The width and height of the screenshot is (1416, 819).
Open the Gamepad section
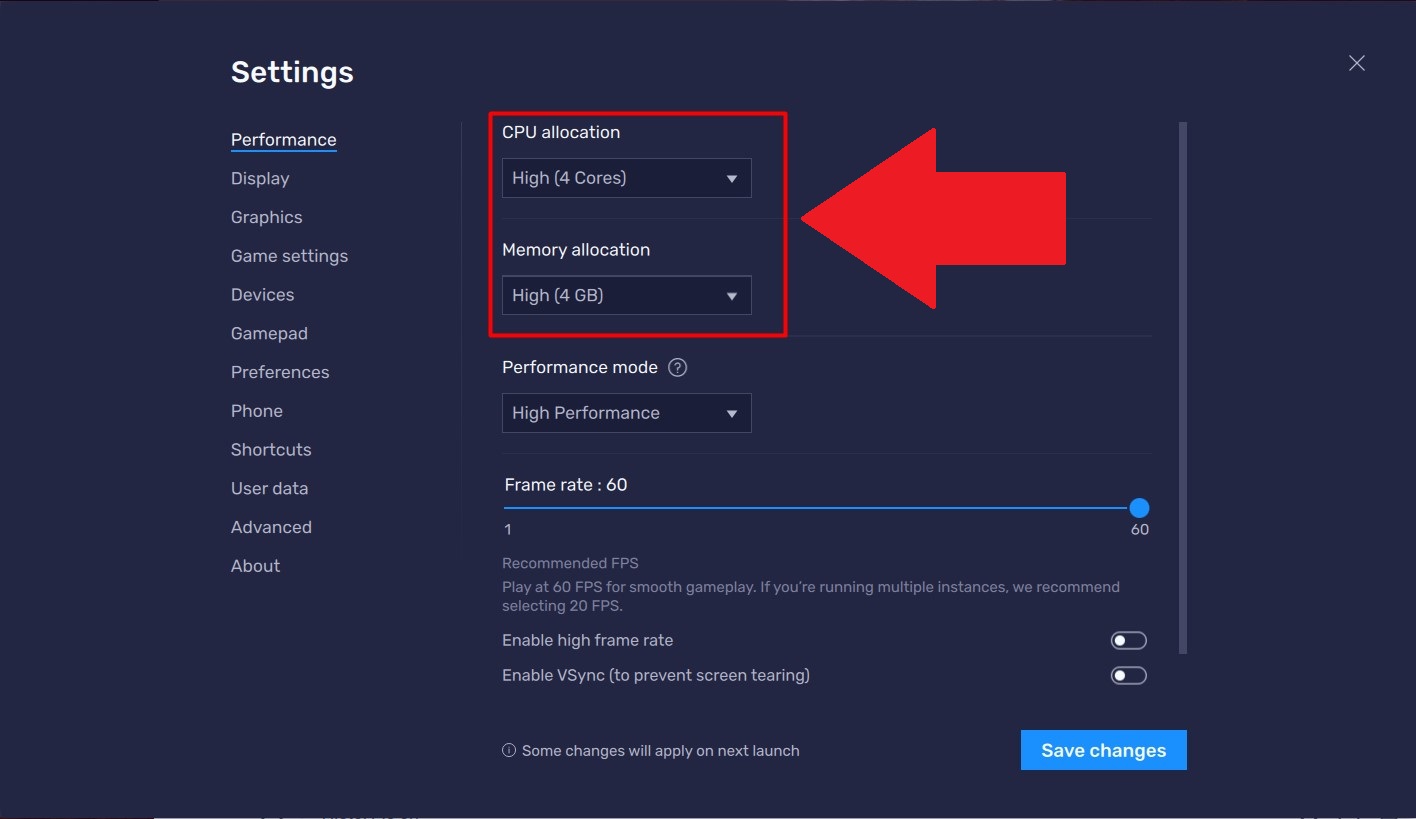point(269,333)
